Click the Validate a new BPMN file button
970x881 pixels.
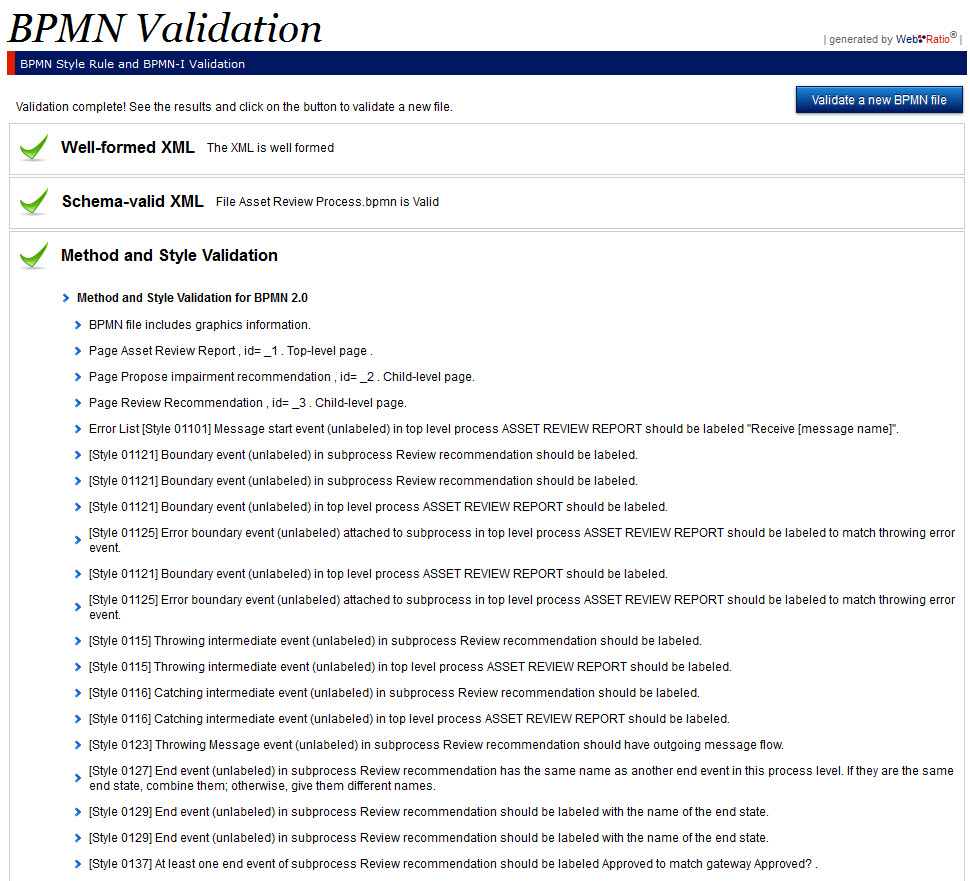click(878, 100)
